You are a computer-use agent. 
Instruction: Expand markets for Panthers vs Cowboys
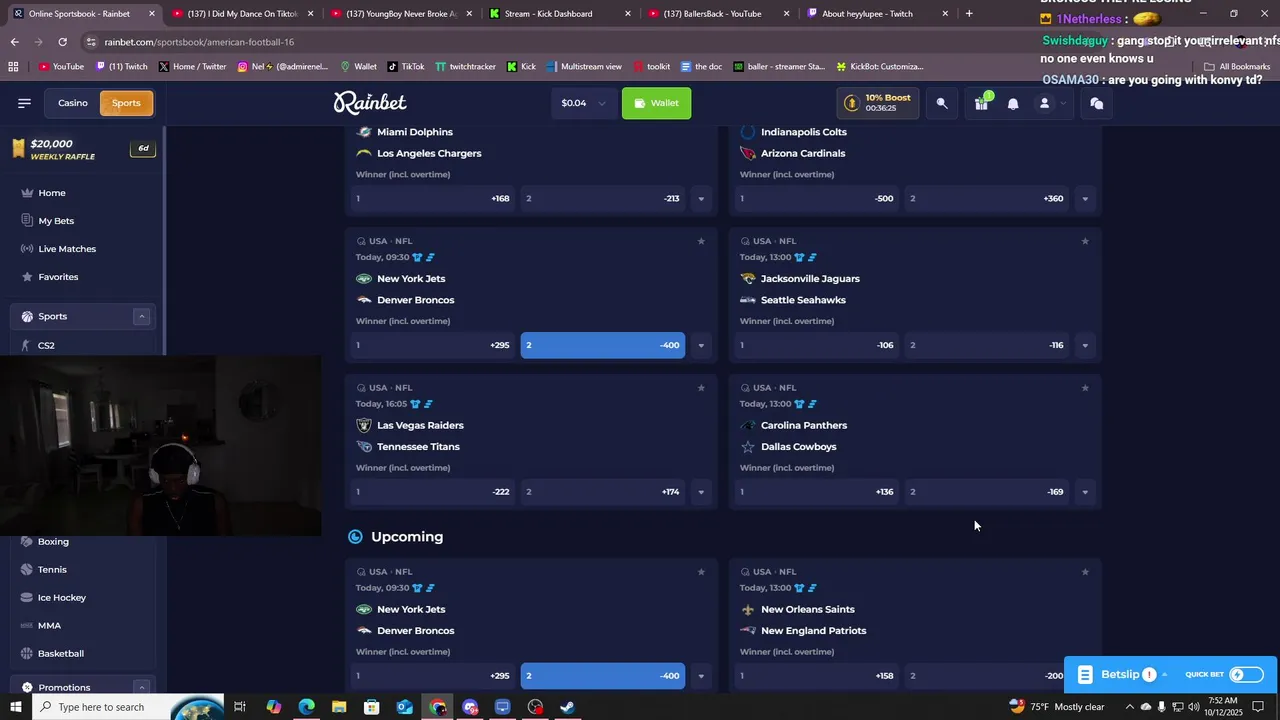click(1085, 492)
